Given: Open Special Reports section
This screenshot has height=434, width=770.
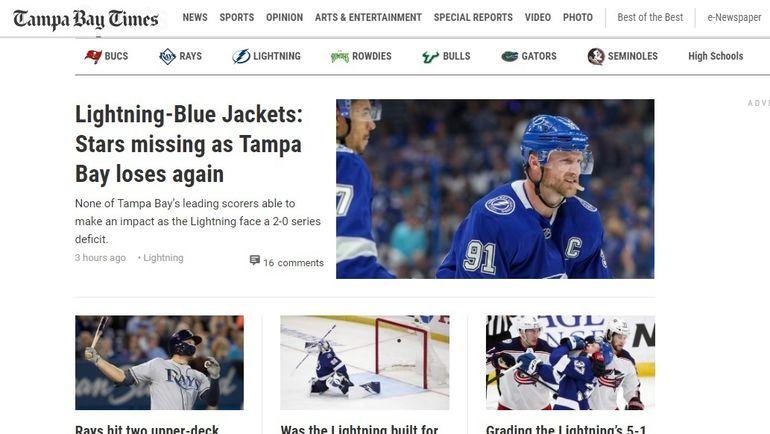Looking at the screenshot, I should (x=473, y=17).
